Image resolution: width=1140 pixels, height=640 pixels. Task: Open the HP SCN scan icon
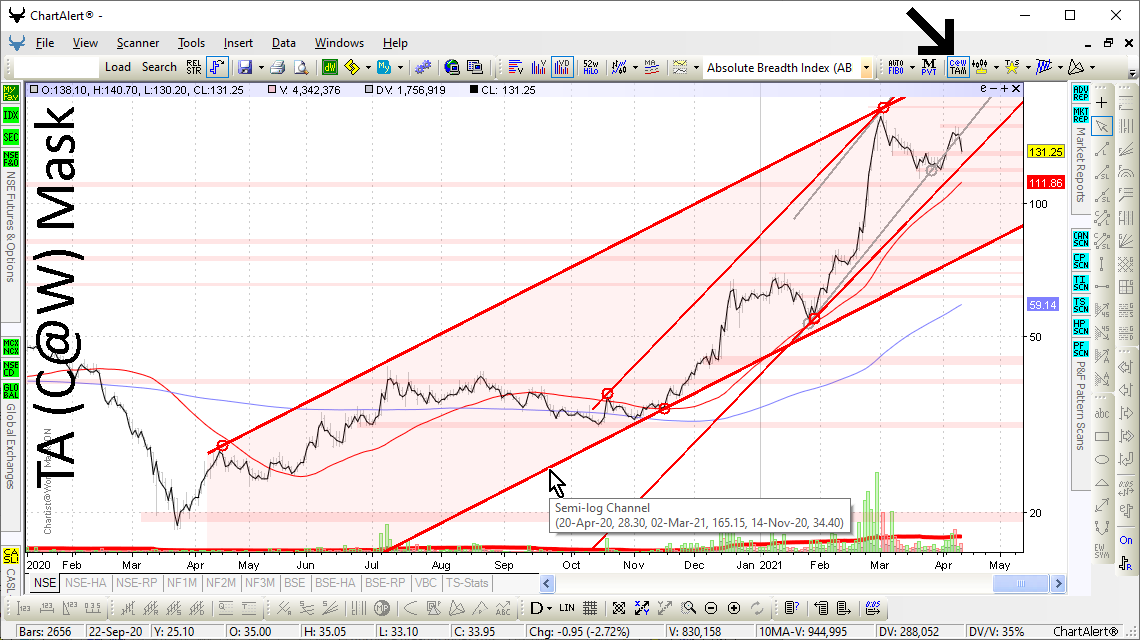1080,327
